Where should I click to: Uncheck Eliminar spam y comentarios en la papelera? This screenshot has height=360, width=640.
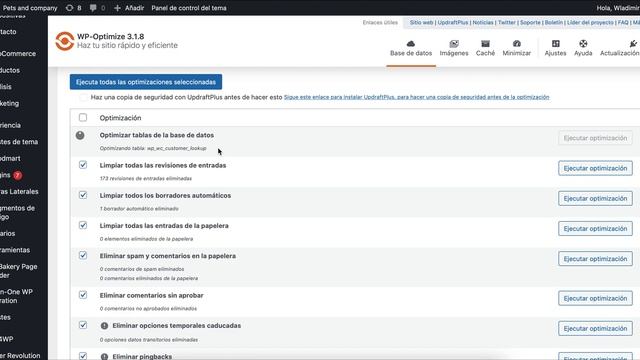[x=83, y=255]
